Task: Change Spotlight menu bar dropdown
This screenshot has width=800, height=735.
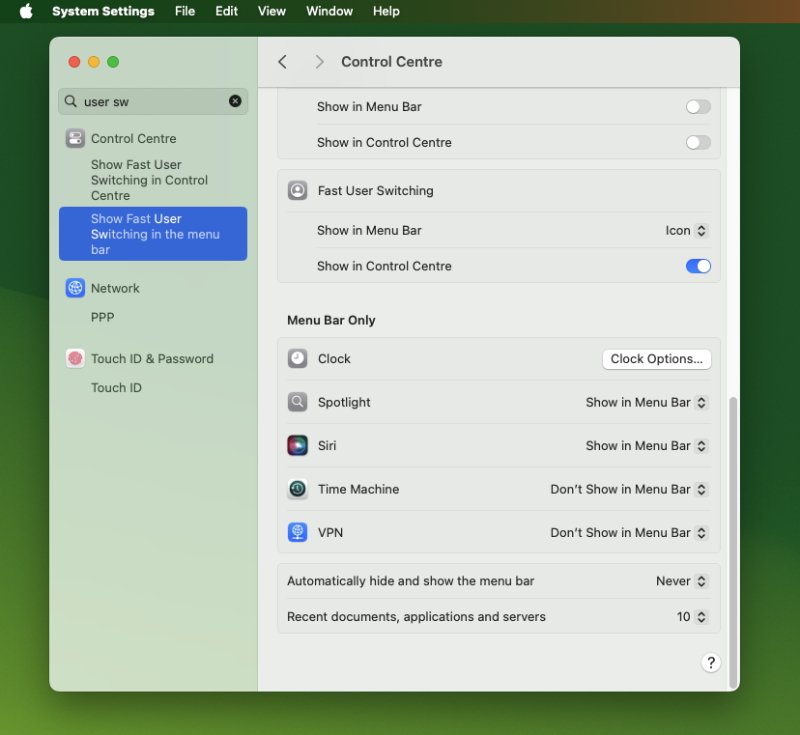Action: click(646, 402)
